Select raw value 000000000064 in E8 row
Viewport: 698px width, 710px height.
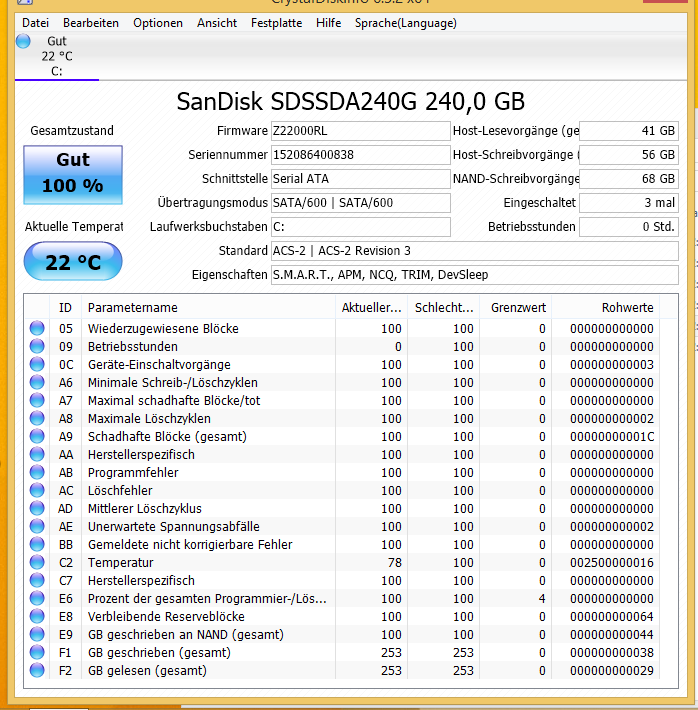click(611, 617)
